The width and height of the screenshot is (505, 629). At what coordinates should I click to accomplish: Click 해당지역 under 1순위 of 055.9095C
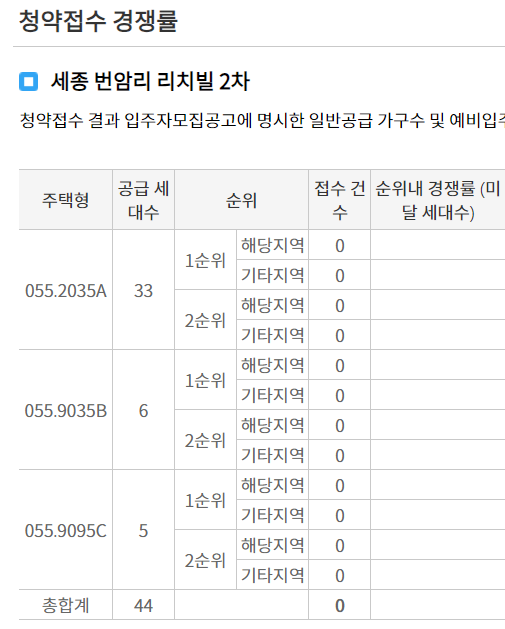coord(272,485)
